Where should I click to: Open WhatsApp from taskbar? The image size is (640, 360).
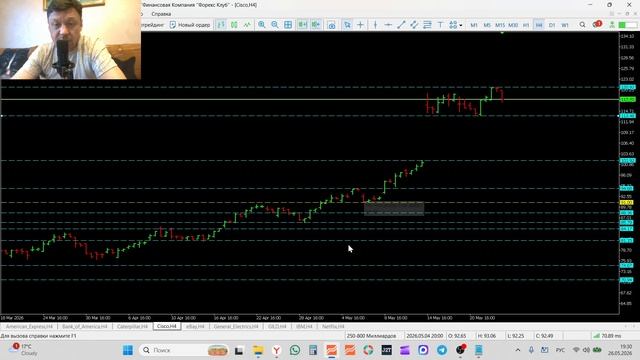(295, 350)
